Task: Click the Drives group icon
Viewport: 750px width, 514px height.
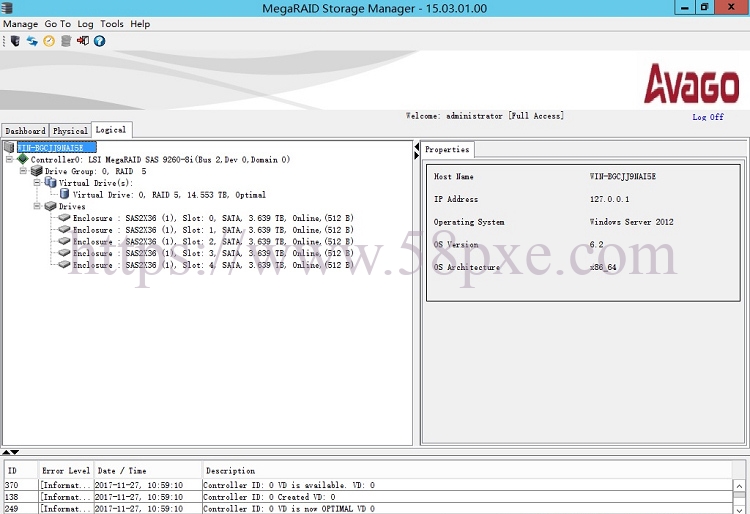Action: (50, 206)
